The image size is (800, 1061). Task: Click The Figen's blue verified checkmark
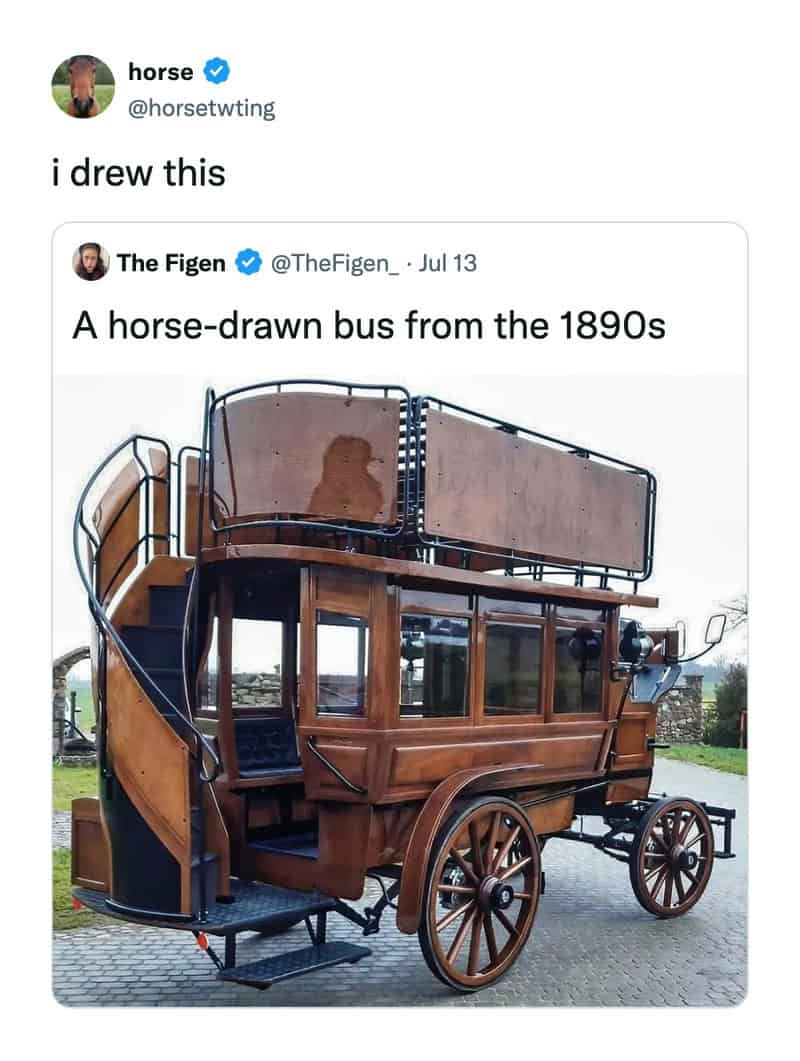(x=248, y=263)
